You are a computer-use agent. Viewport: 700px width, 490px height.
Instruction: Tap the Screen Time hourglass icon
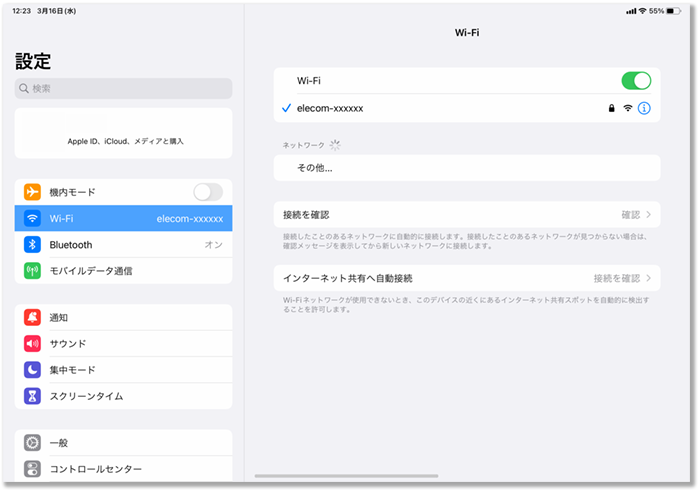tap(33, 396)
